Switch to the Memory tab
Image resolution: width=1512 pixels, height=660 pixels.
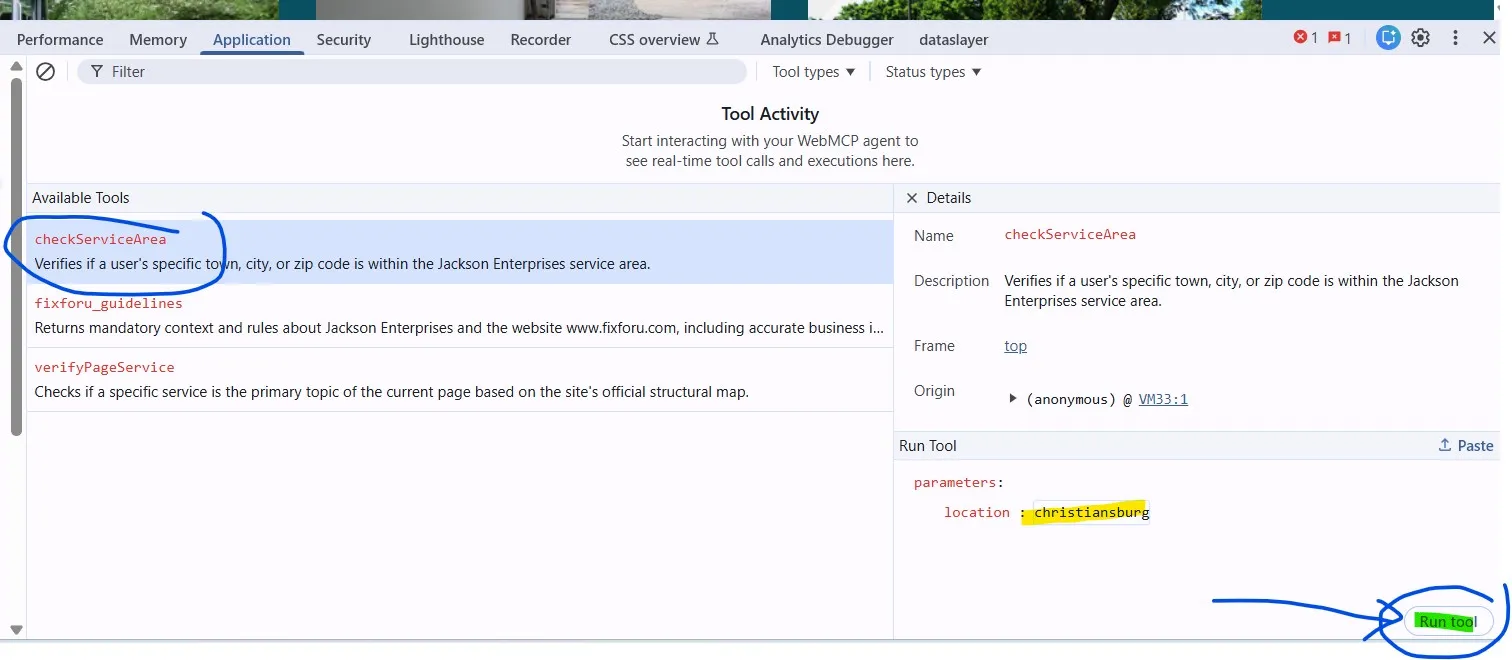click(x=158, y=40)
